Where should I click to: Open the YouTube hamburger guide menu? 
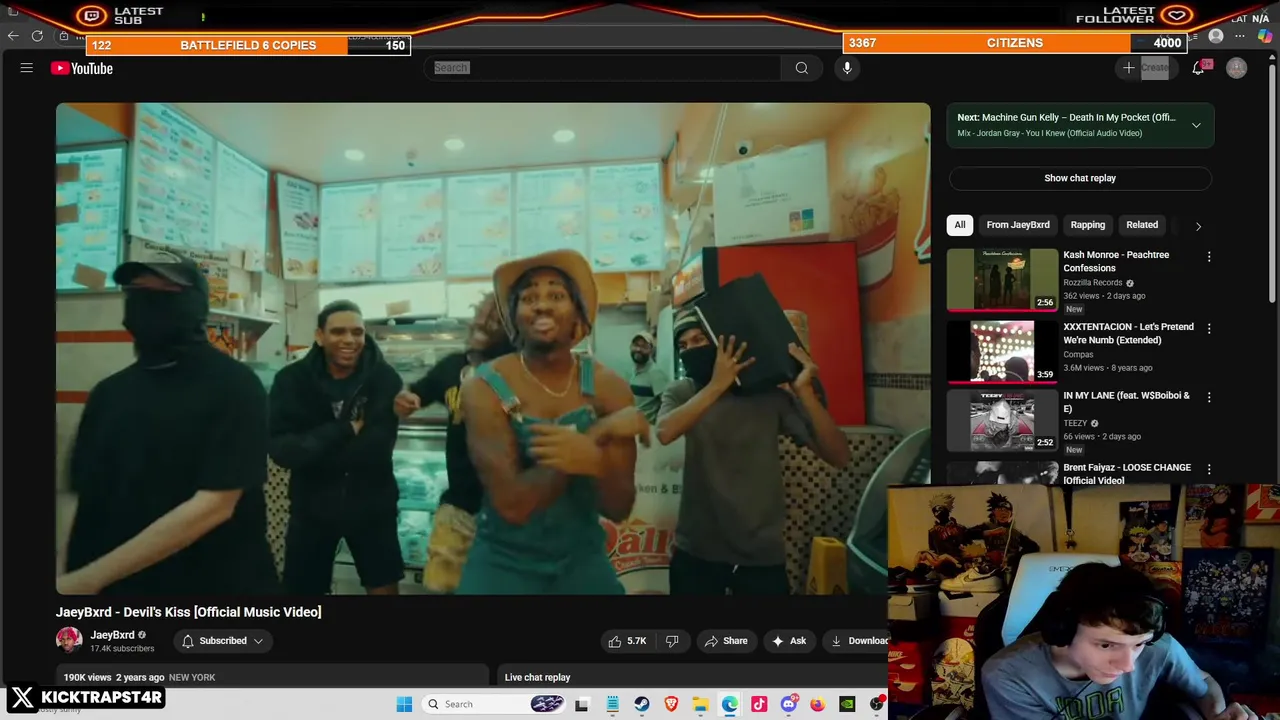pyautogui.click(x=27, y=68)
